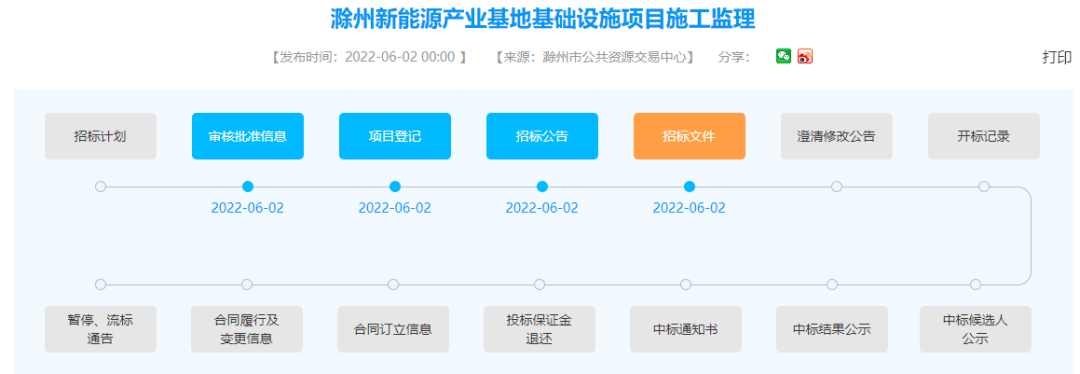1080x374 pixels.
Task: Click the empty dot under 澄清修改公告
Action: tap(837, 187)
